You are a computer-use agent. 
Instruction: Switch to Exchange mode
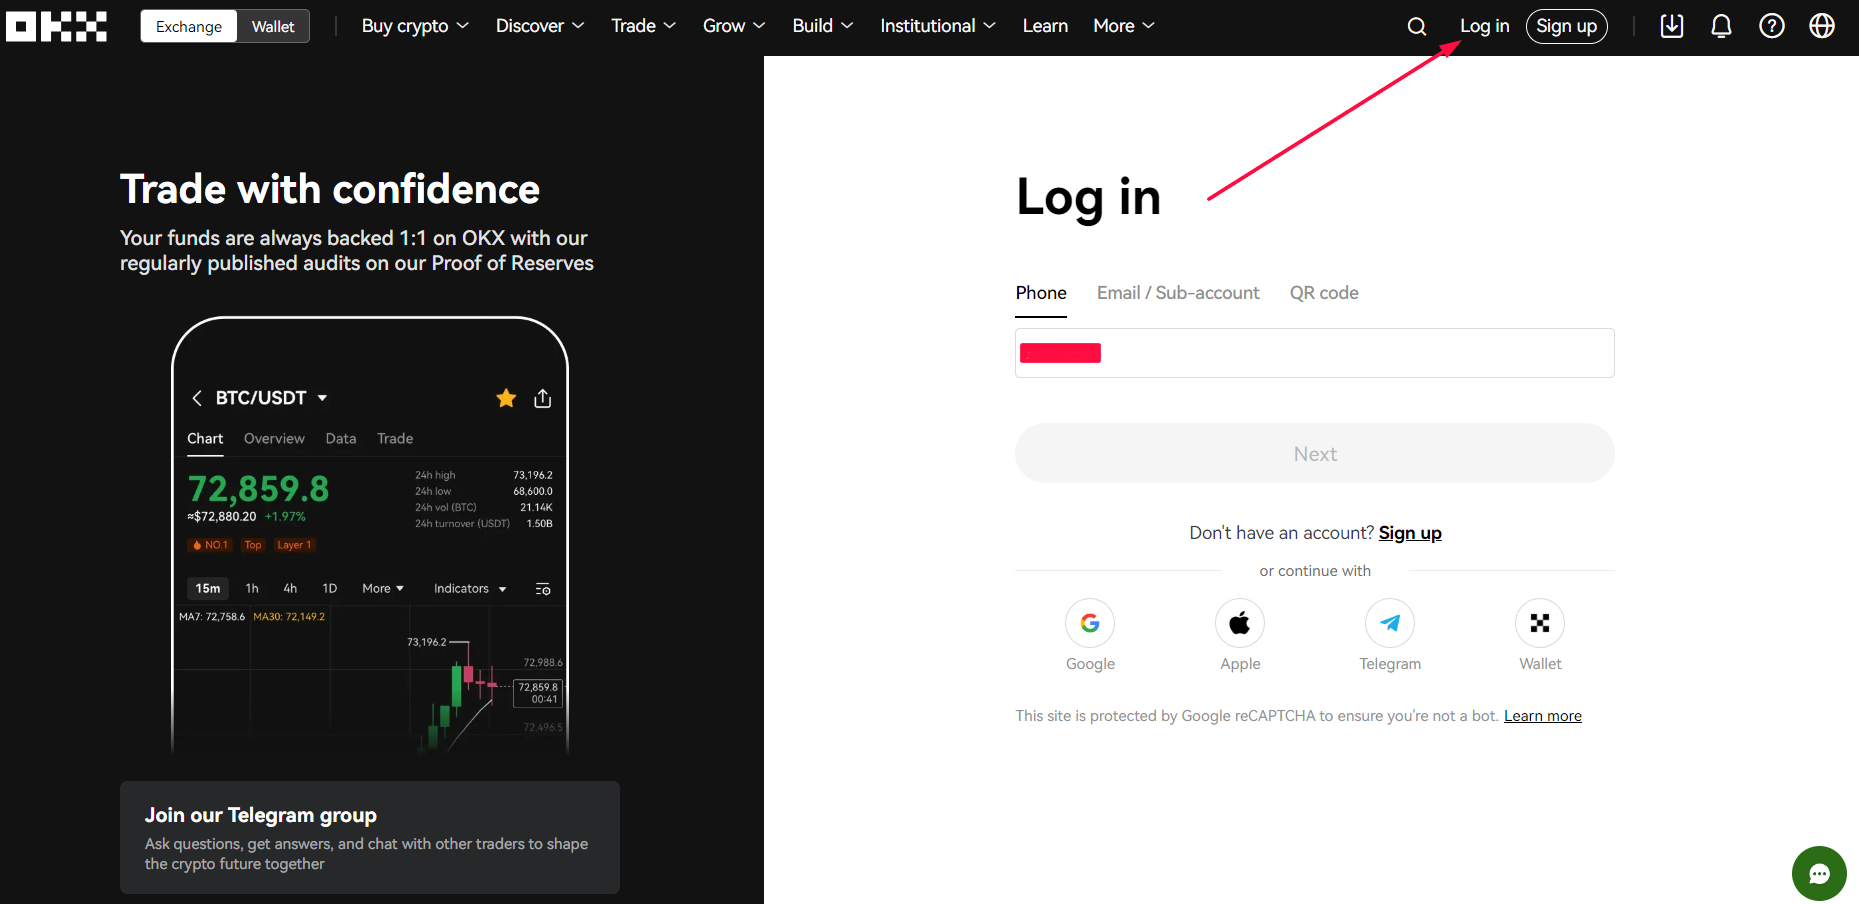[x=189, y=26]
